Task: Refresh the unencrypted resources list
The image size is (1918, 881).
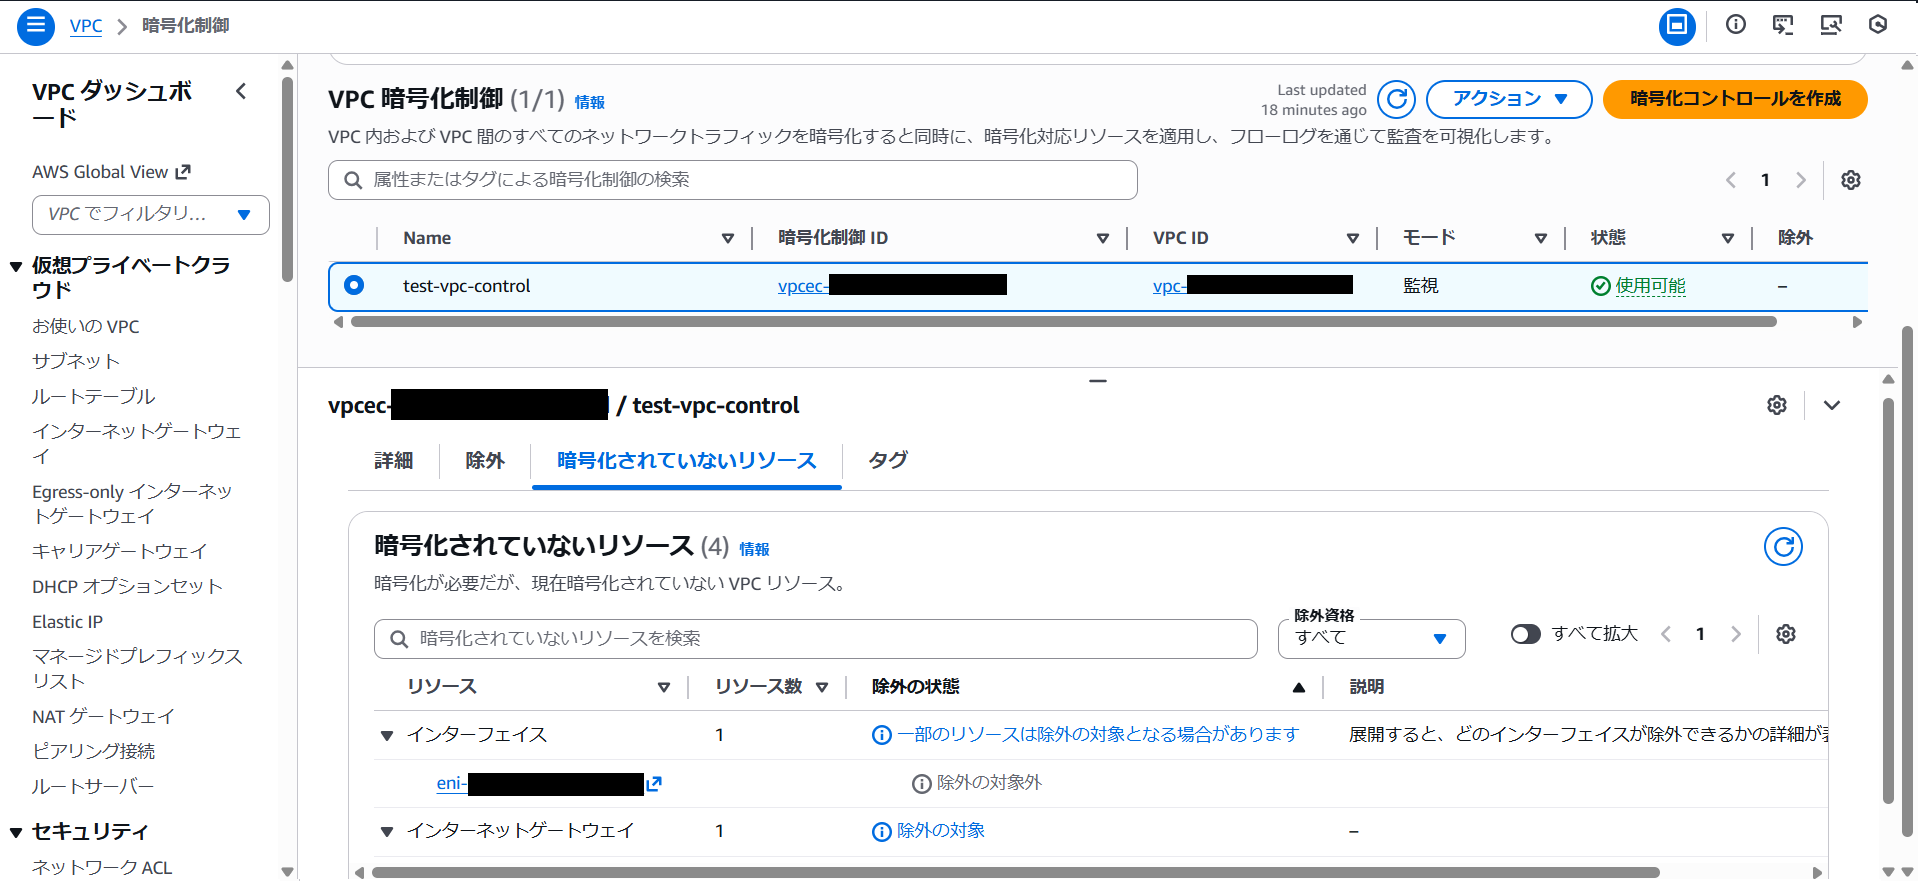Action: click(x=1783, y=547)
